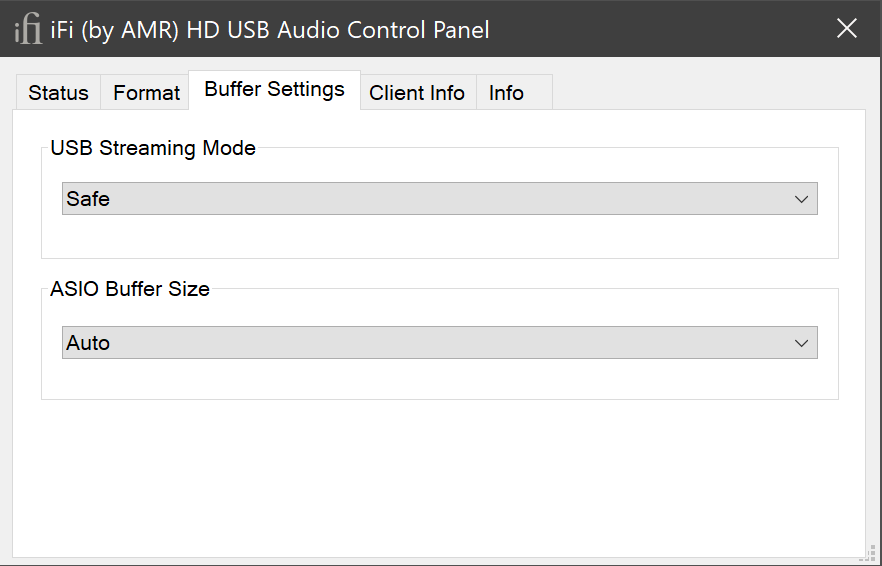Click the window title bar text
The image size is (882, 566).
coord(270,30)
